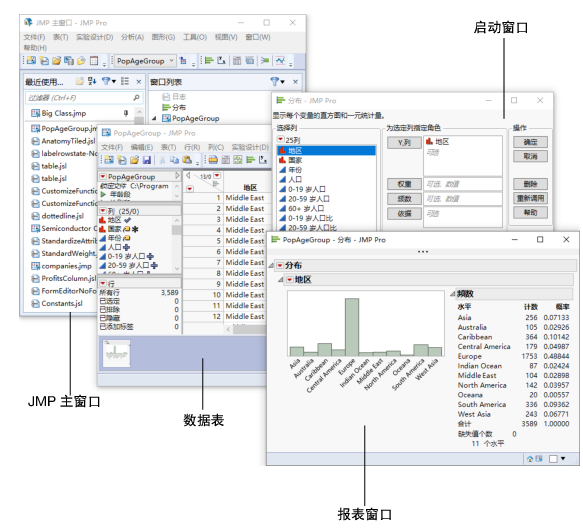
Task: Open 列(C) menu in PopAgeGroup data table
Action: pyautogui.click(x=216, y=147)
